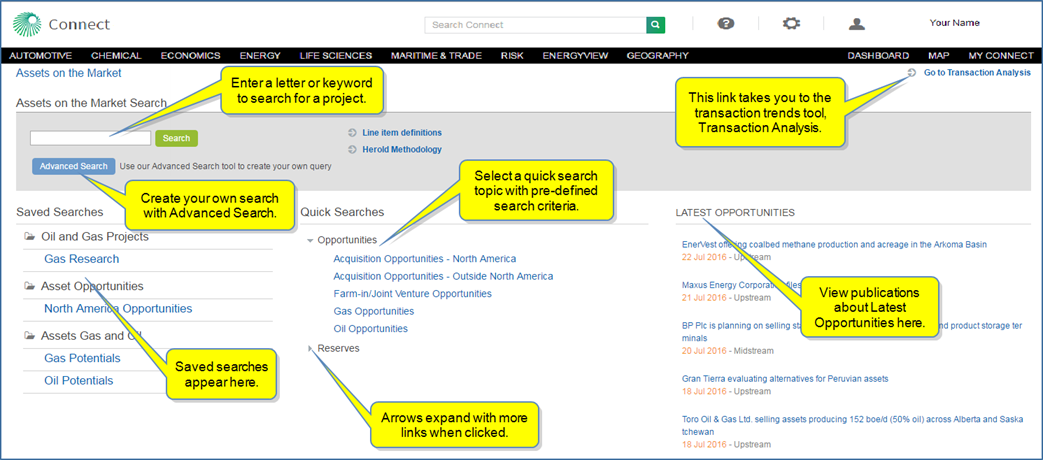The image size is (1043, 460).
Task: Click the Assets on the Market search box
Action: 90,138
